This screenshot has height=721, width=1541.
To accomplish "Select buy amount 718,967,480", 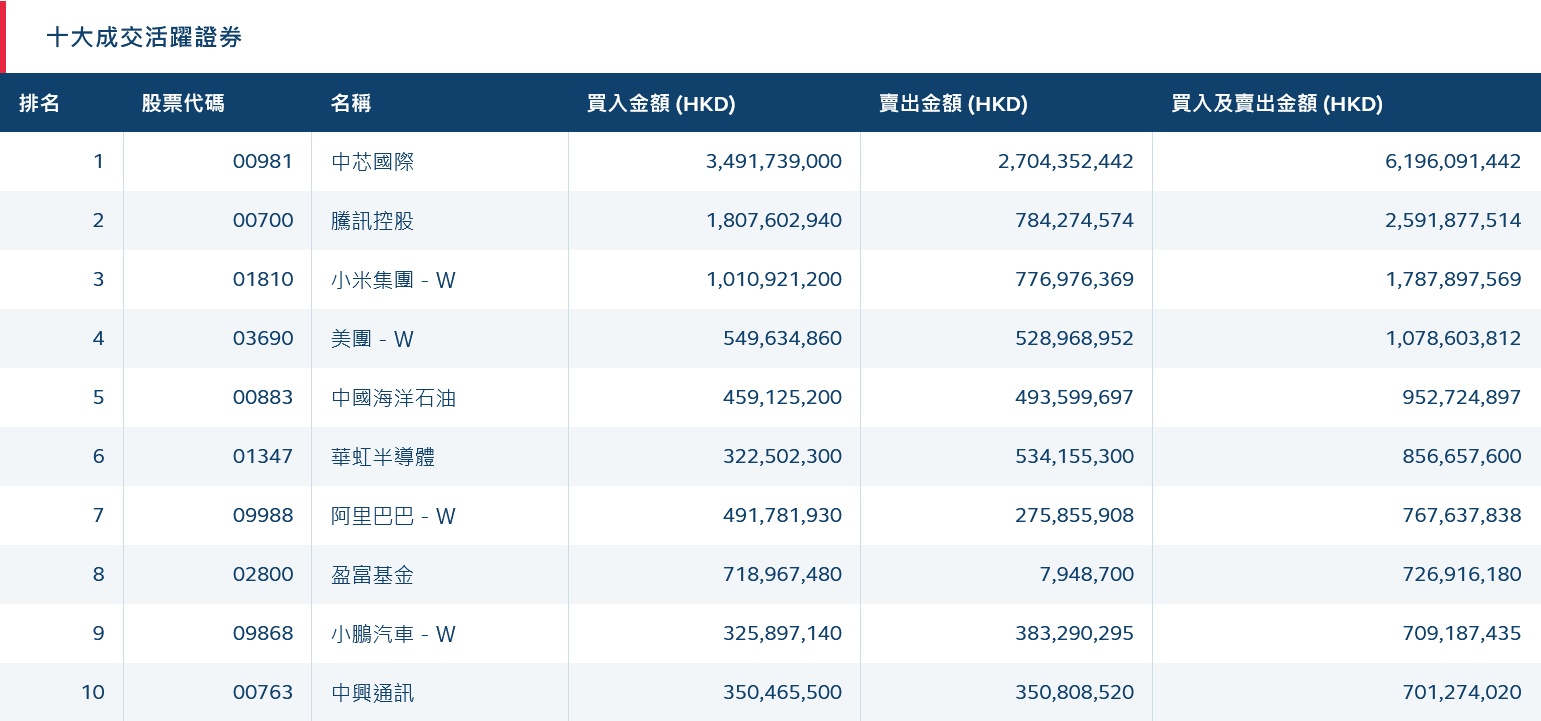I will pyautogui.click(x=782, y=574).
